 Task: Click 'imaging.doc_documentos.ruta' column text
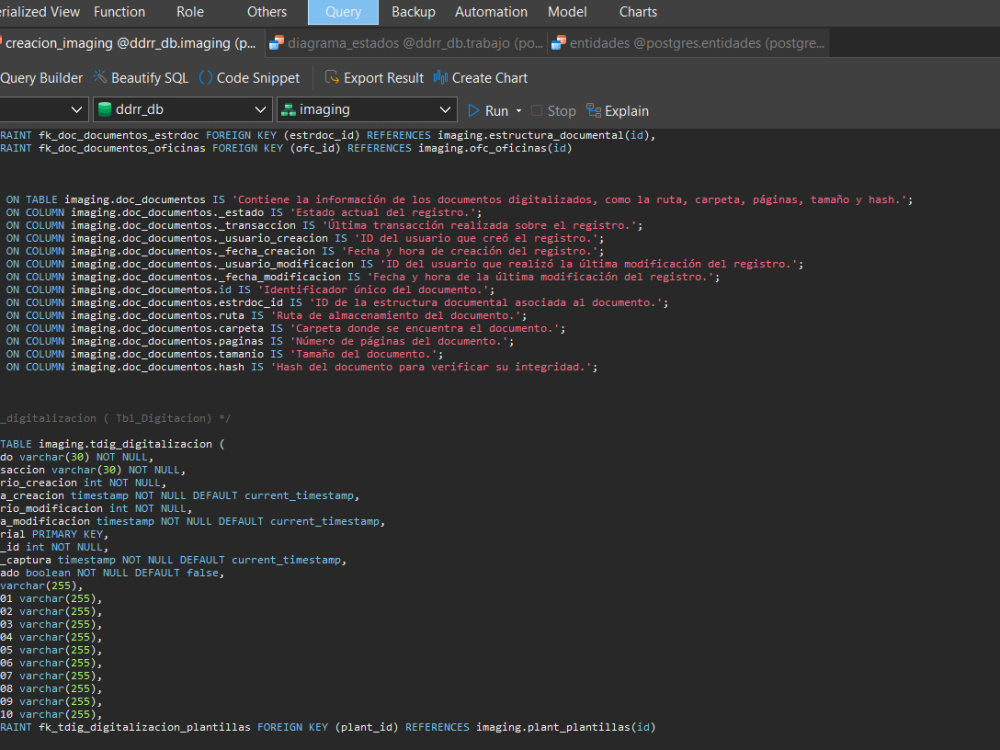158,315
